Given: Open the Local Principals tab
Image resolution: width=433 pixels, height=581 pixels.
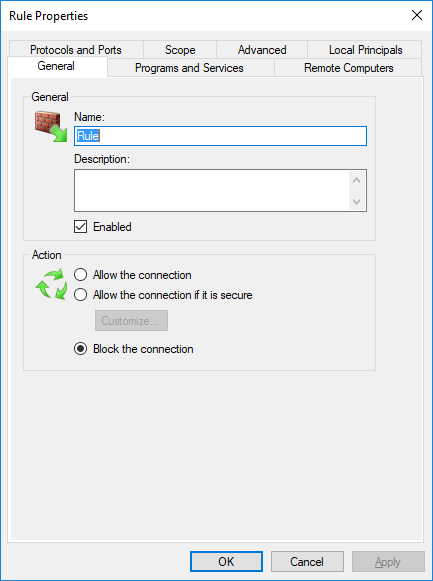Looking at the screenshot, I should [365, 50].
